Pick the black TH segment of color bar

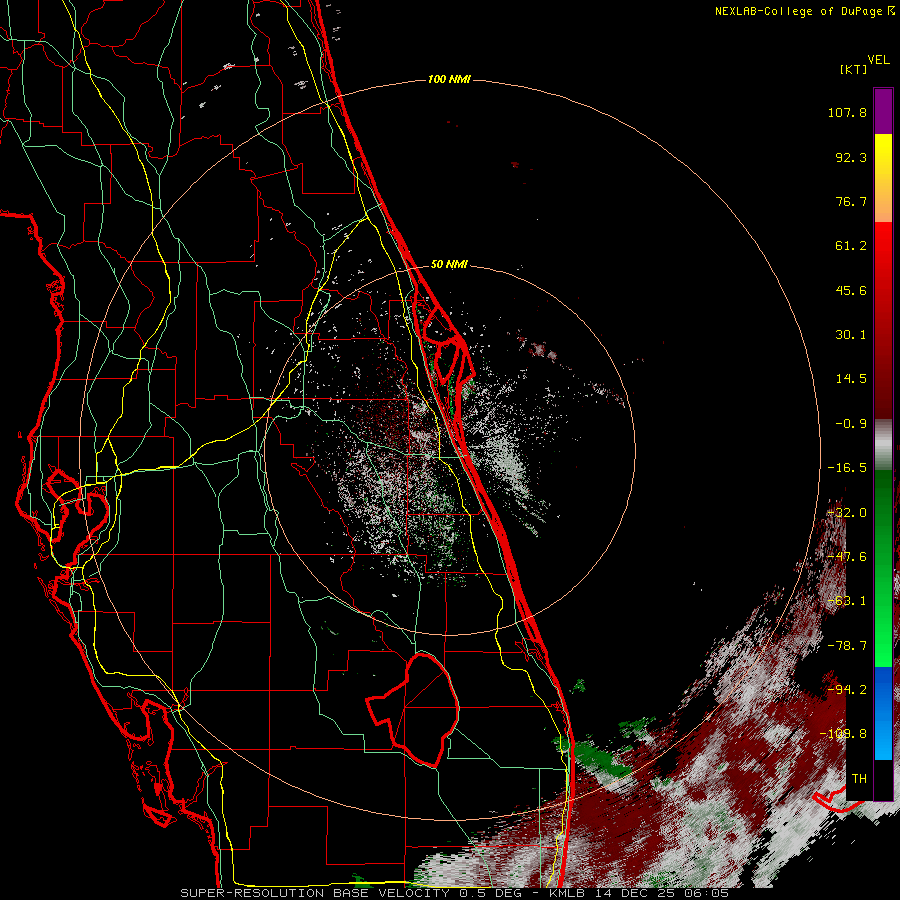(x=883, y=779)
